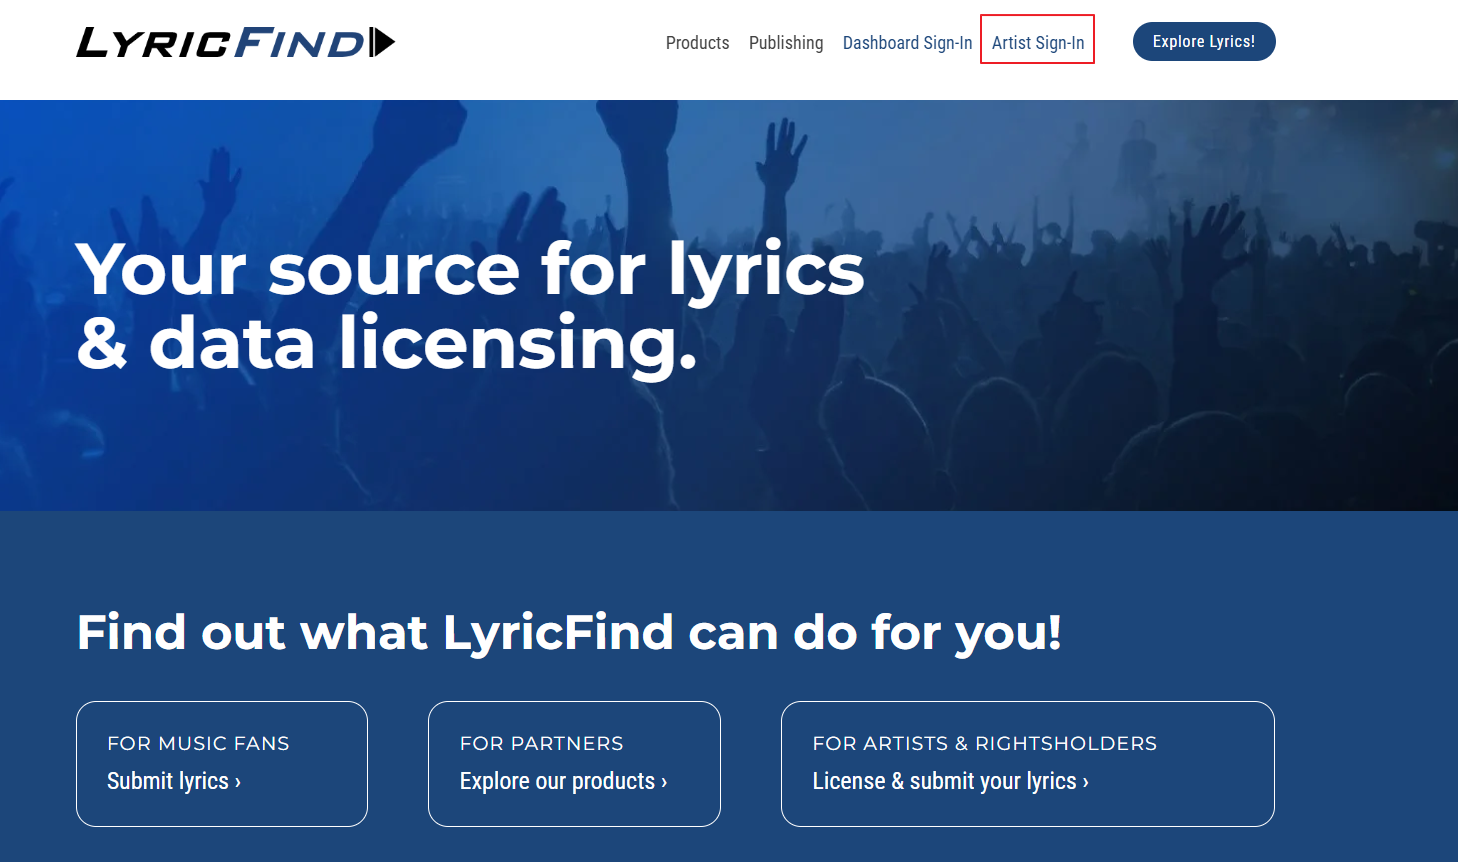
Task: Click the chevron after License & submit your lyrics
Action: 1086,782
